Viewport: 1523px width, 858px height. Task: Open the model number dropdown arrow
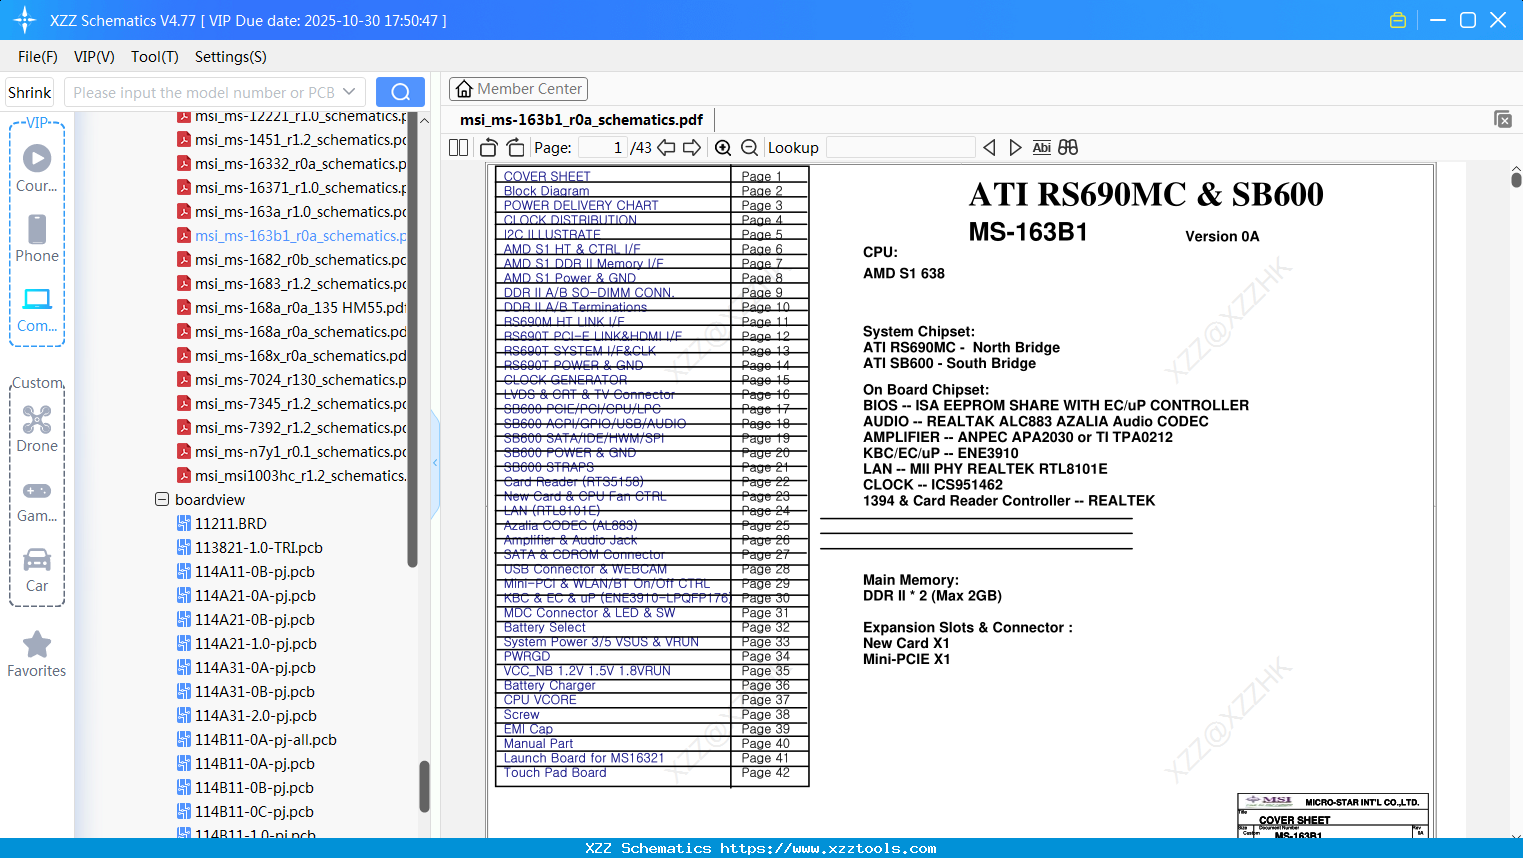[x=349, y=92]
